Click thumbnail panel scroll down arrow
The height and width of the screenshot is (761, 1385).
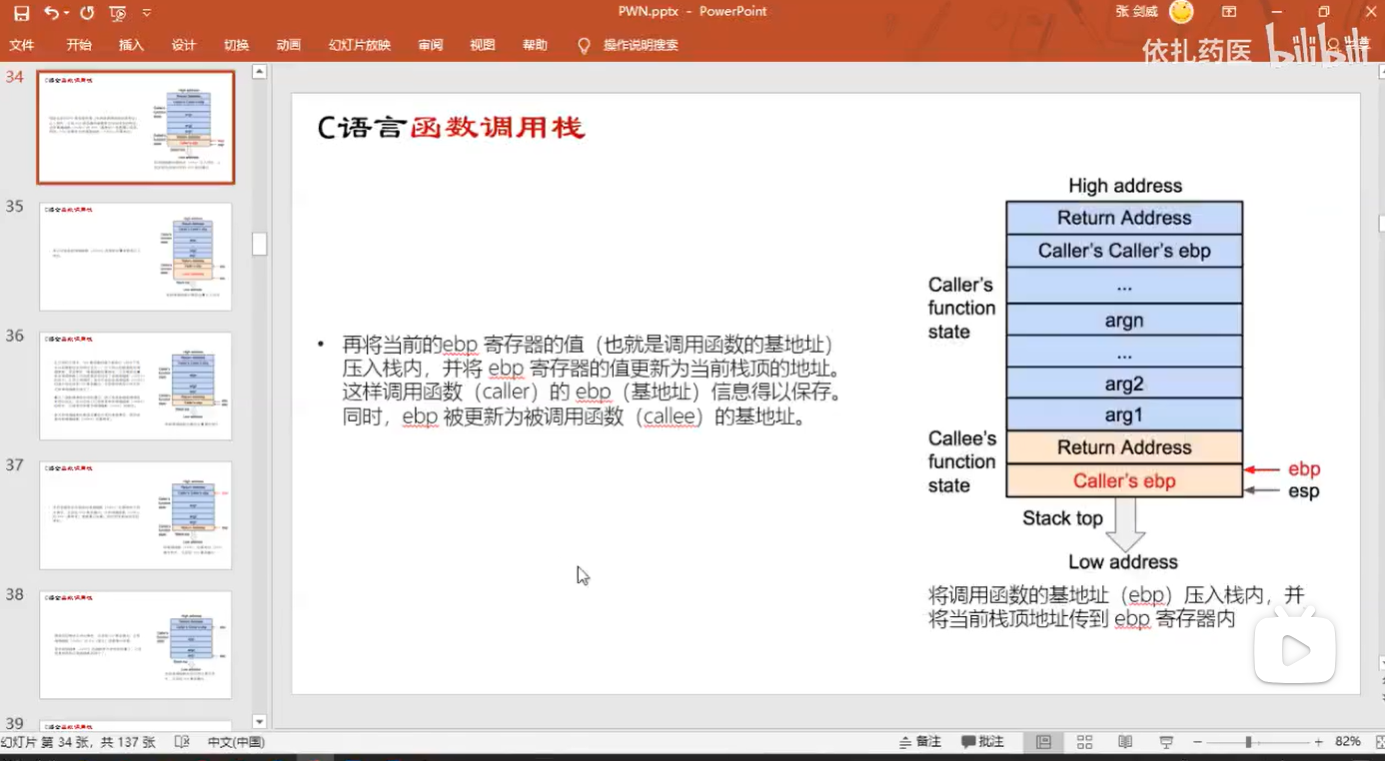(259, 721)
